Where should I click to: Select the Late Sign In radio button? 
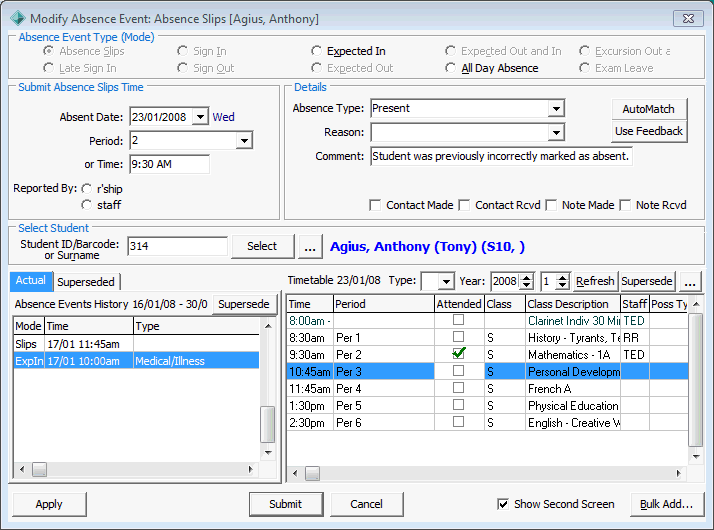[48, 68]
